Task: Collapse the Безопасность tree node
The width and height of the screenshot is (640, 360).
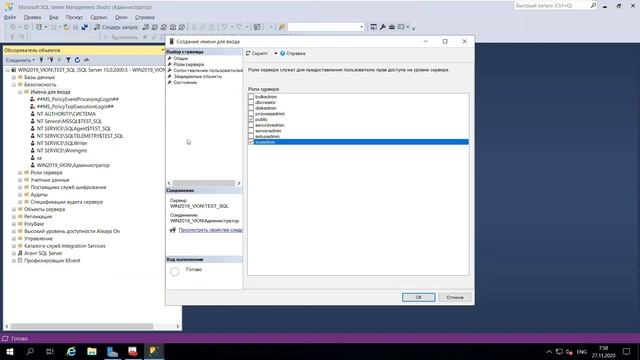Action: coord(13,84)
